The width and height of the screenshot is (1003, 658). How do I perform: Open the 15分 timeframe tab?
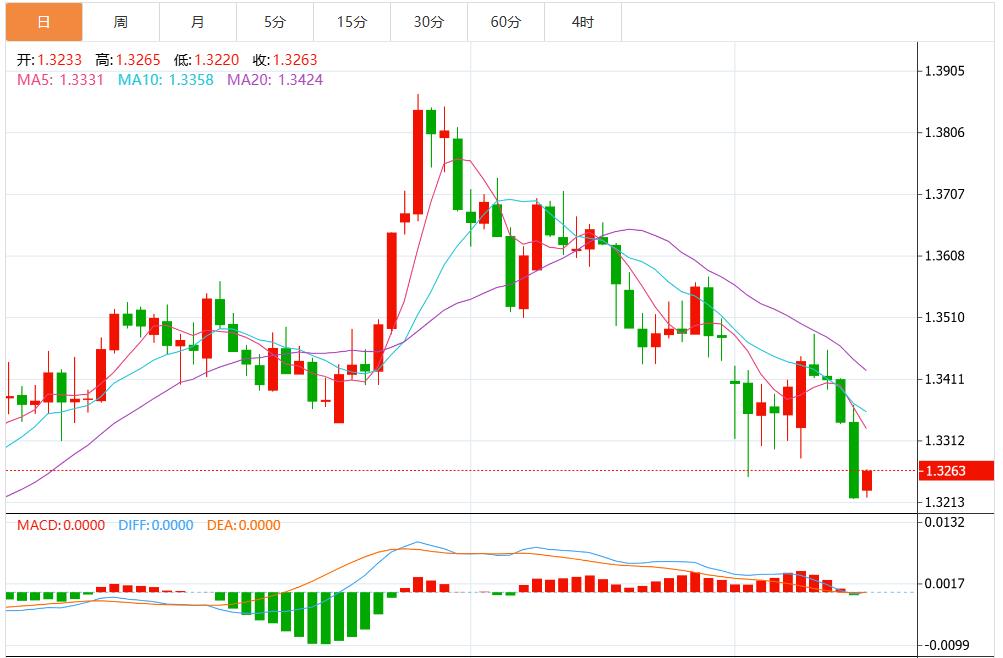pos(351,22)
